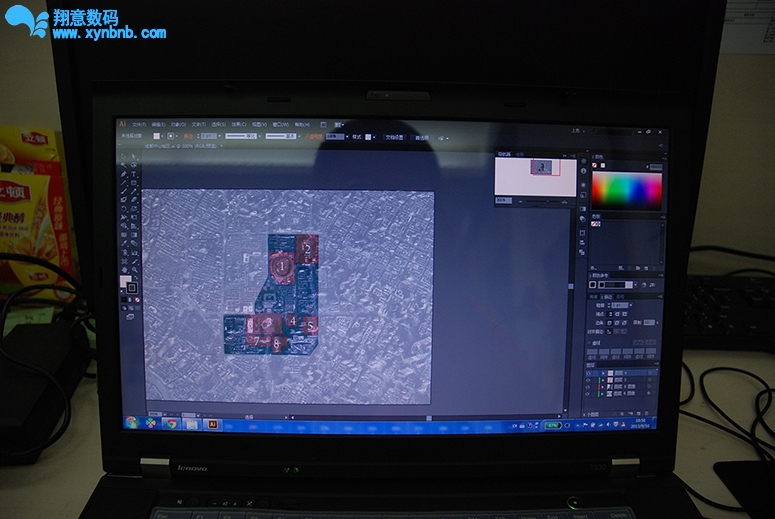Open the File menu (文件)
Screen dimensions: 775x519
(141, 124)
